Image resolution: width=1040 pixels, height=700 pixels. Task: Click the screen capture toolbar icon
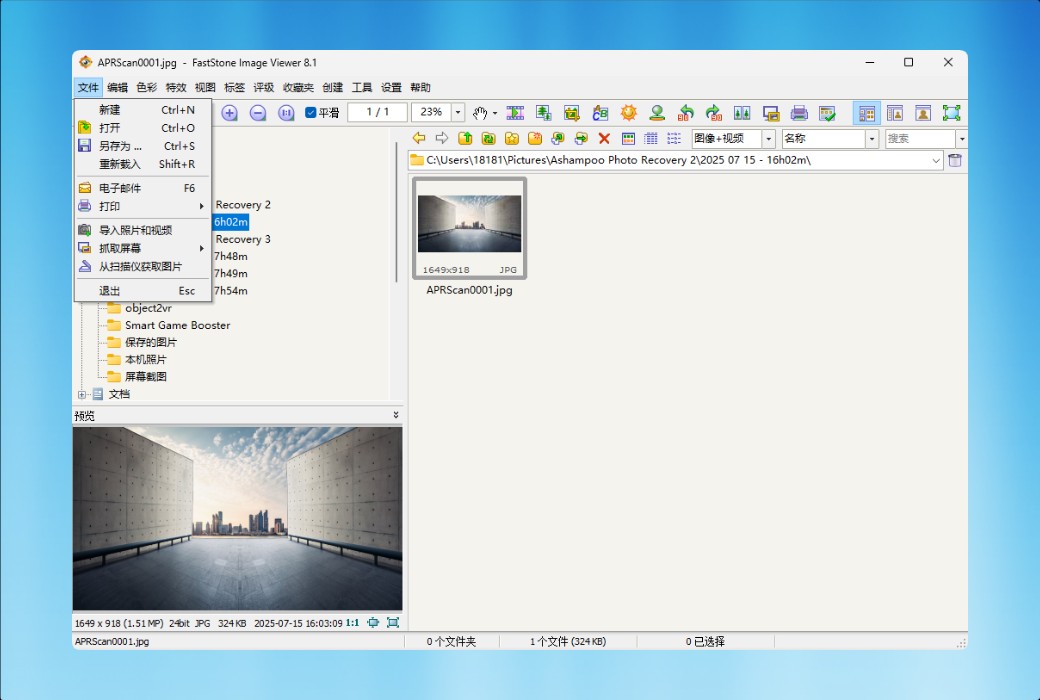(771, 113)
